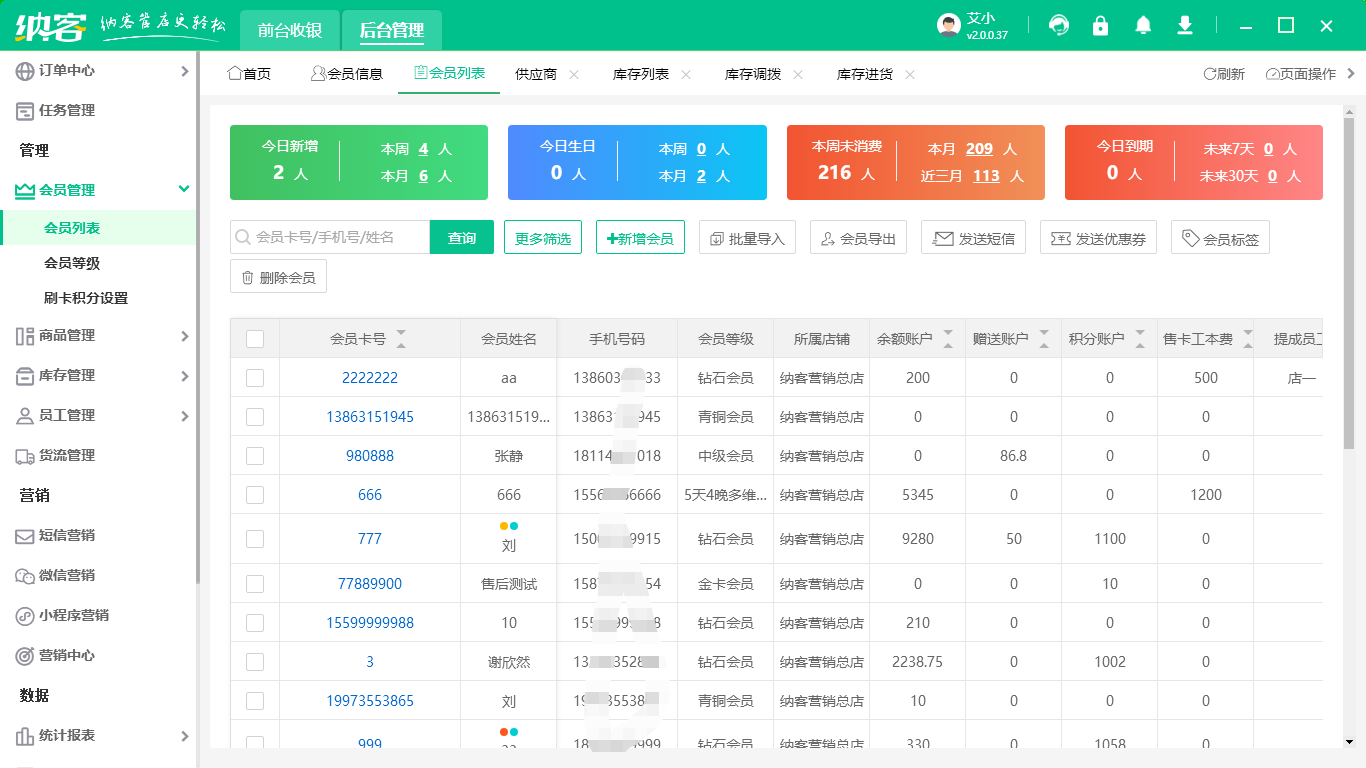
Task: Click the 查询 search button
Action: coord(462,237)
